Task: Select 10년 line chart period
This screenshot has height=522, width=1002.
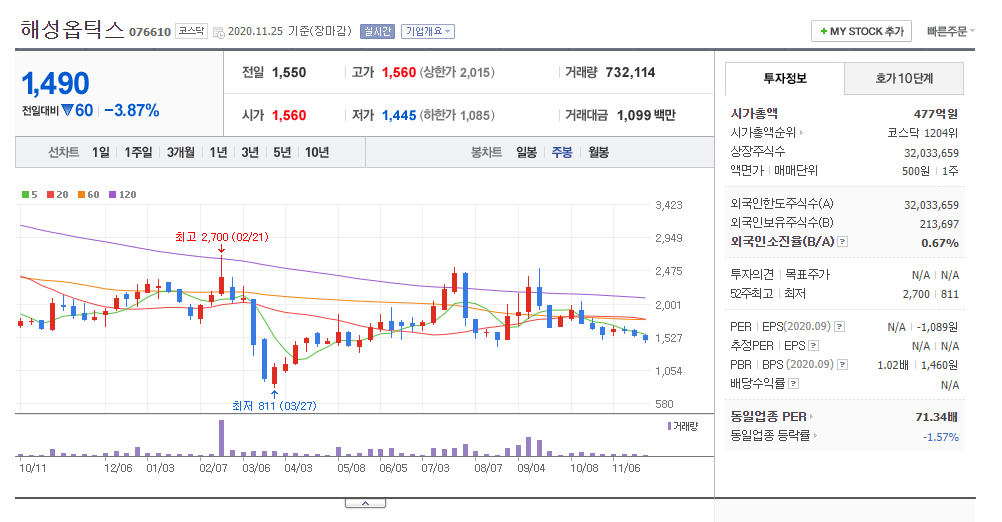Action: click(x=317, y=153)
